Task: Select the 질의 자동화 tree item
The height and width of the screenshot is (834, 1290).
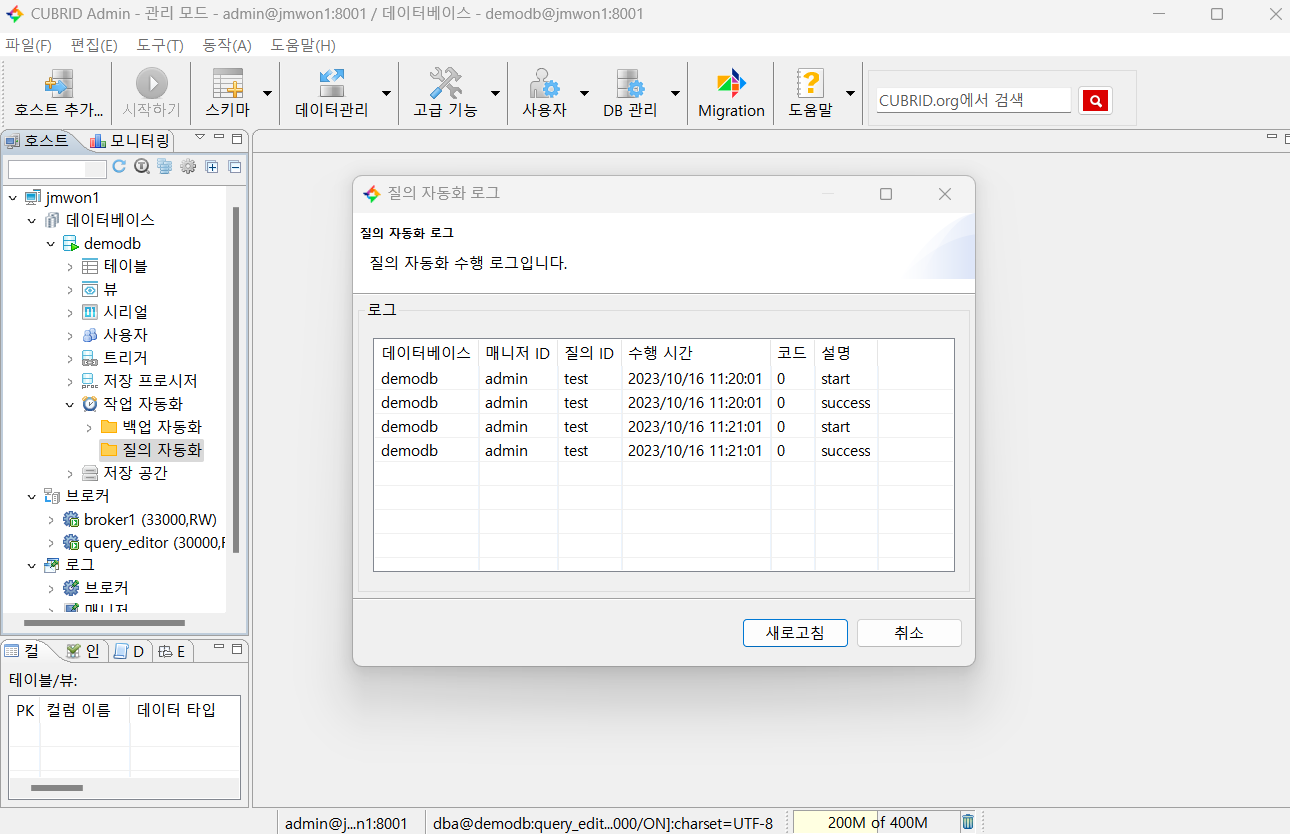Action: point(153,450)
